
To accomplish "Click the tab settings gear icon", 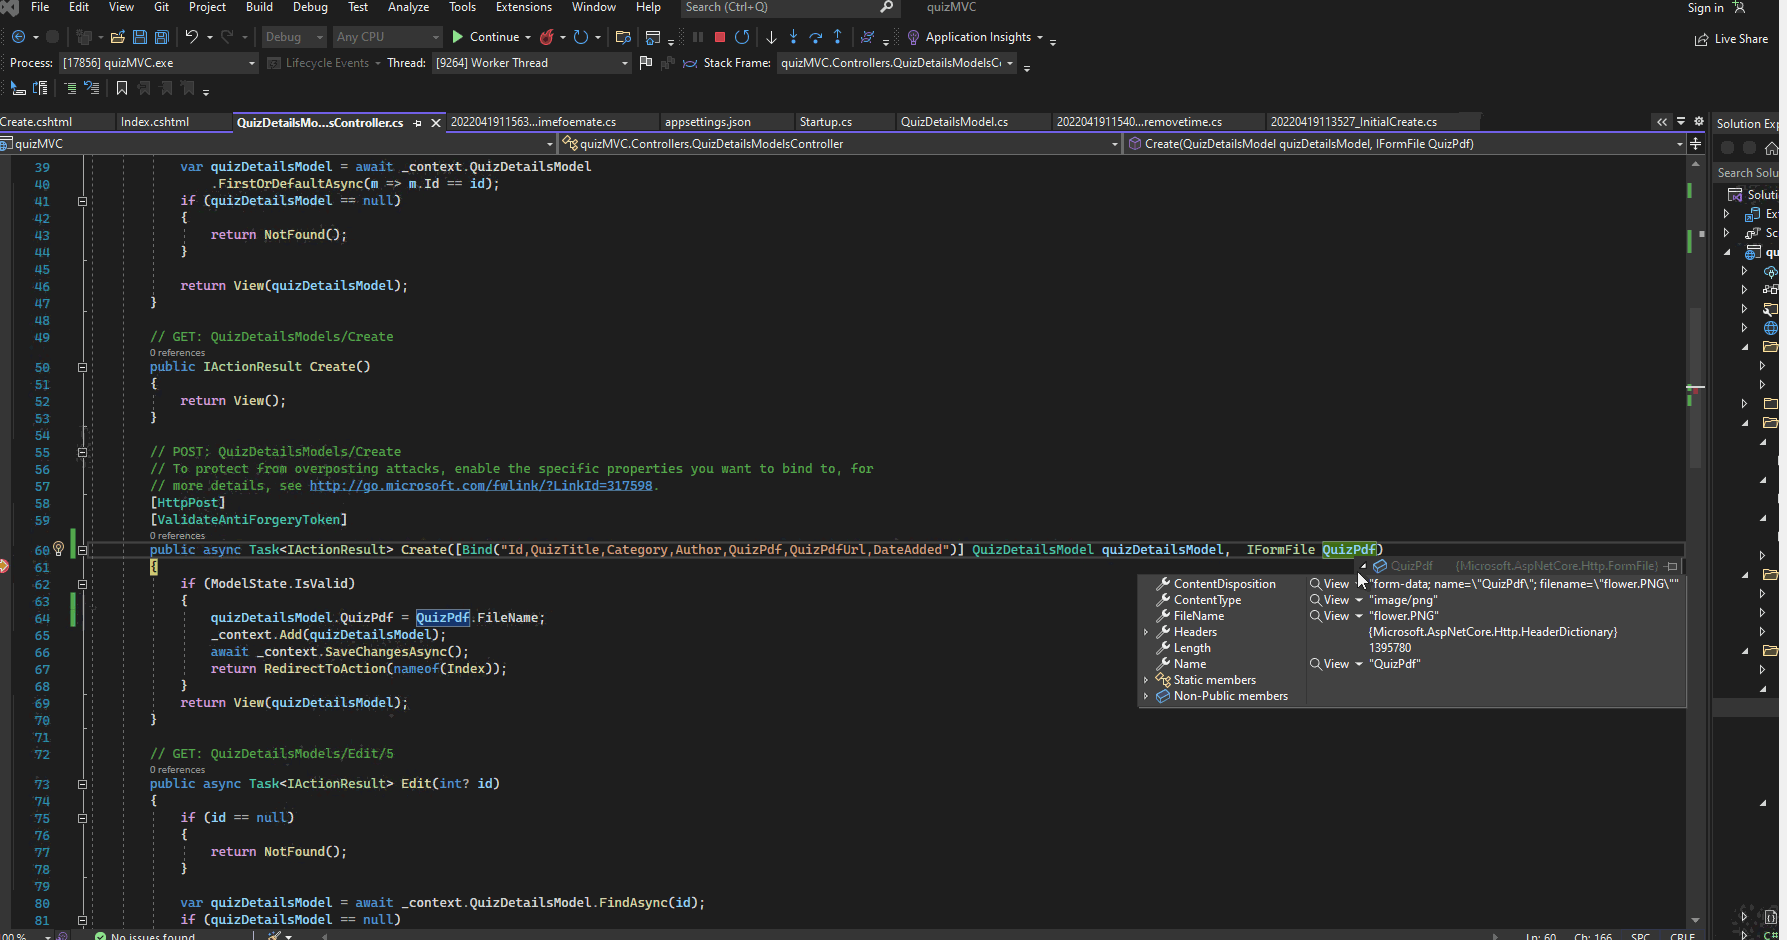I will pos(1699,122).
